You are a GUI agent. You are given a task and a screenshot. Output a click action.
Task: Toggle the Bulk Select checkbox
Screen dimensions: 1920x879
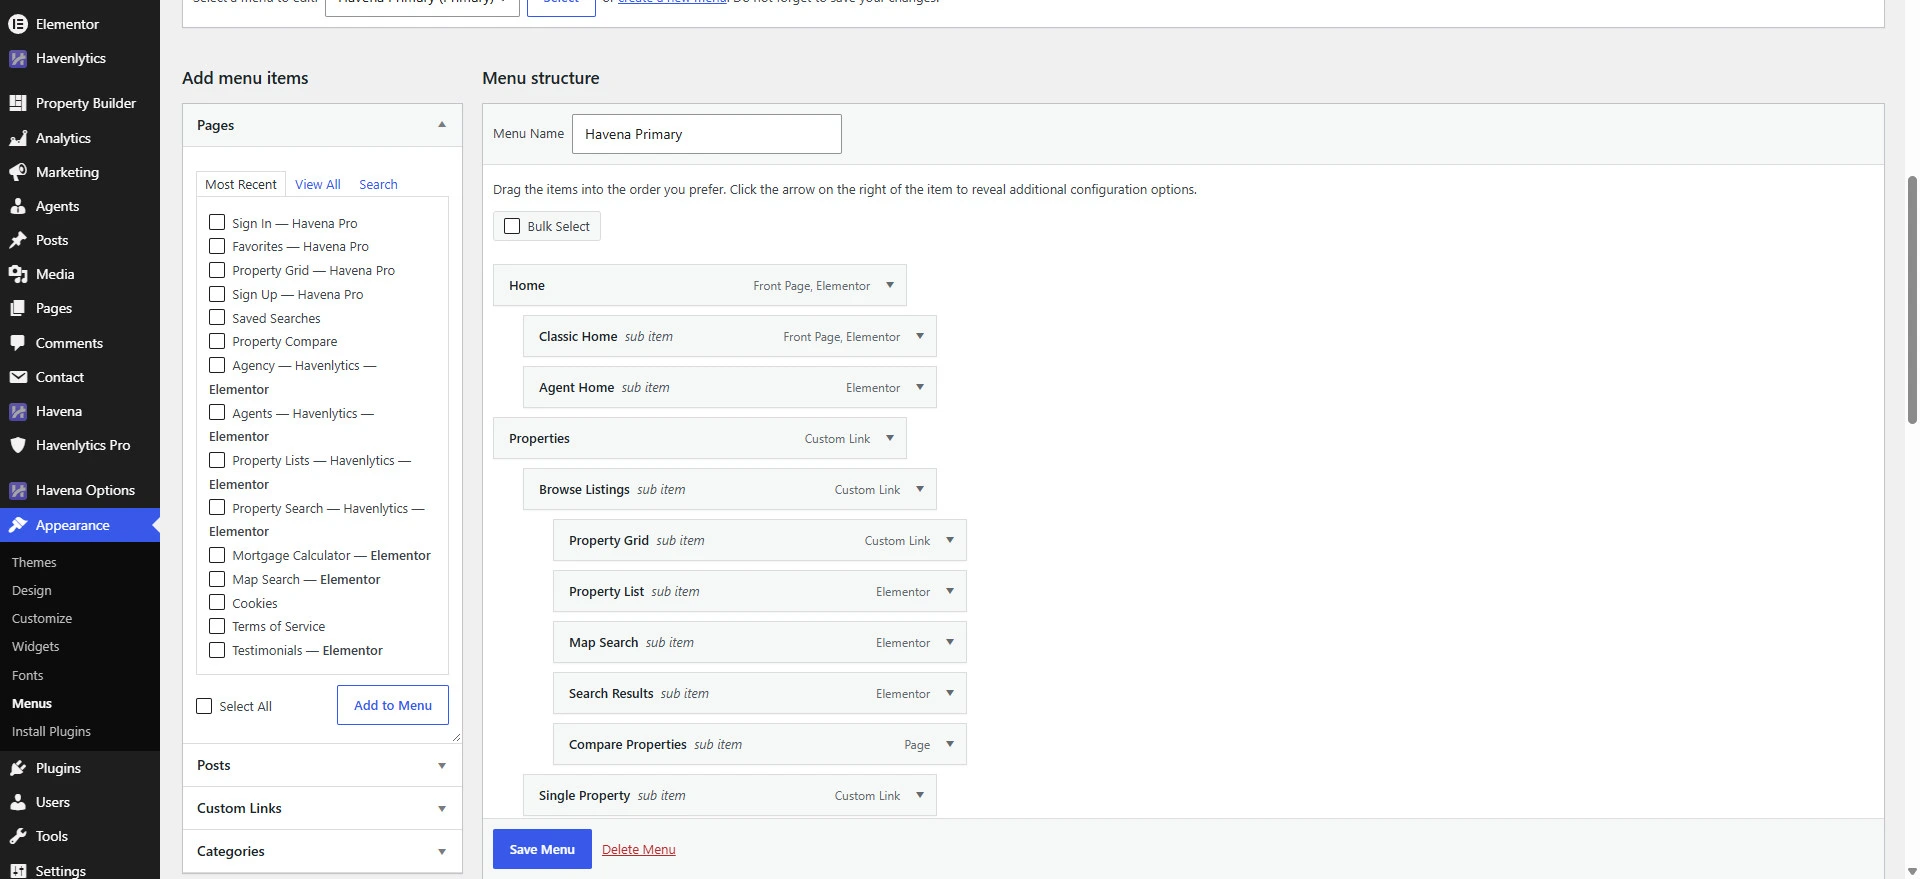512,226
